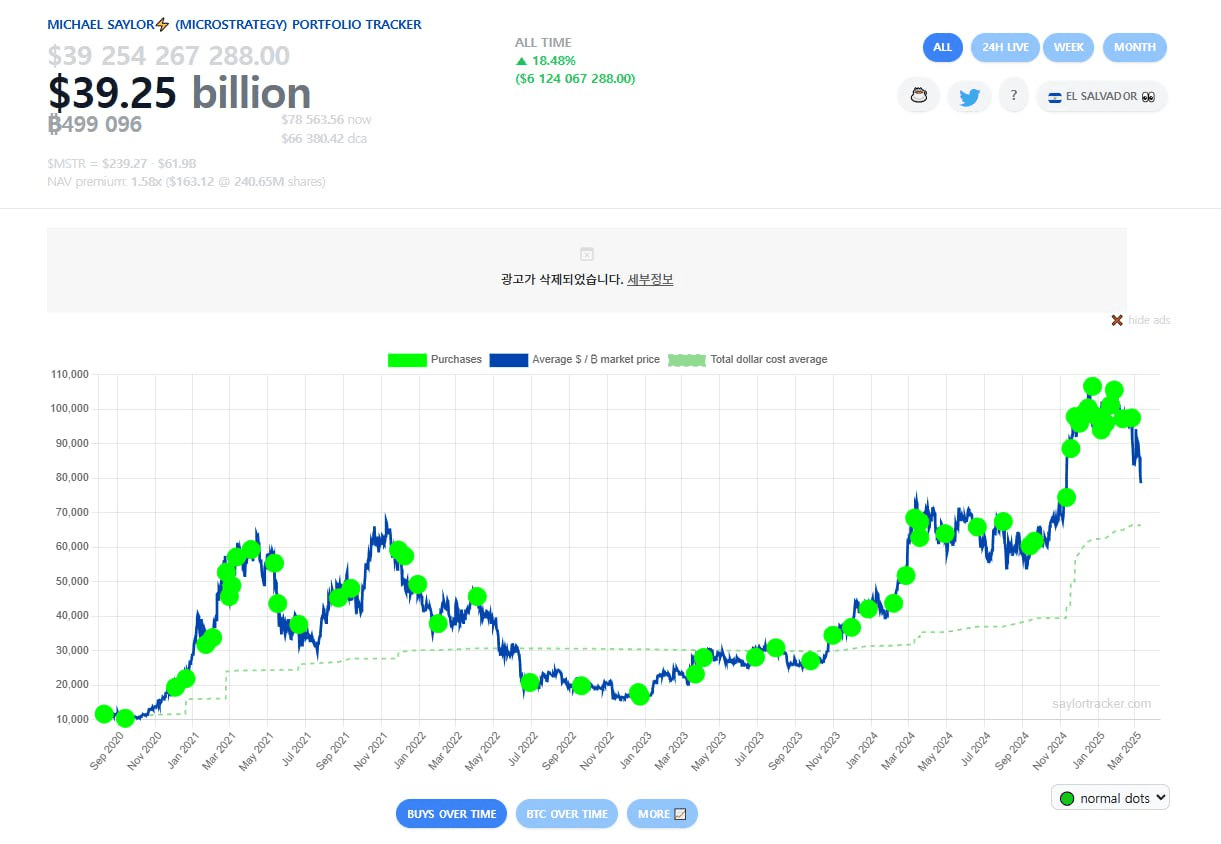Click the $78 563.56 now price
This screenshot has width=1221, height=844.
tap(326, 120)
